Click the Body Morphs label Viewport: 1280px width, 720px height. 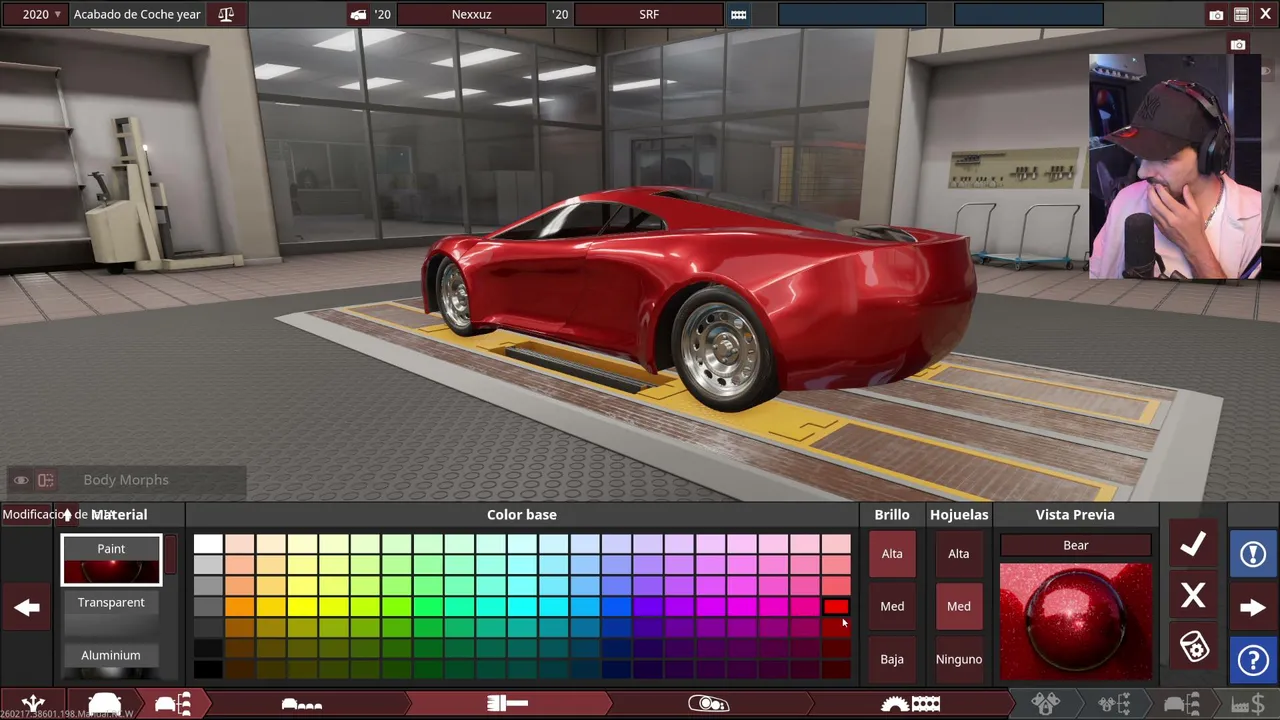pos(126,480)
